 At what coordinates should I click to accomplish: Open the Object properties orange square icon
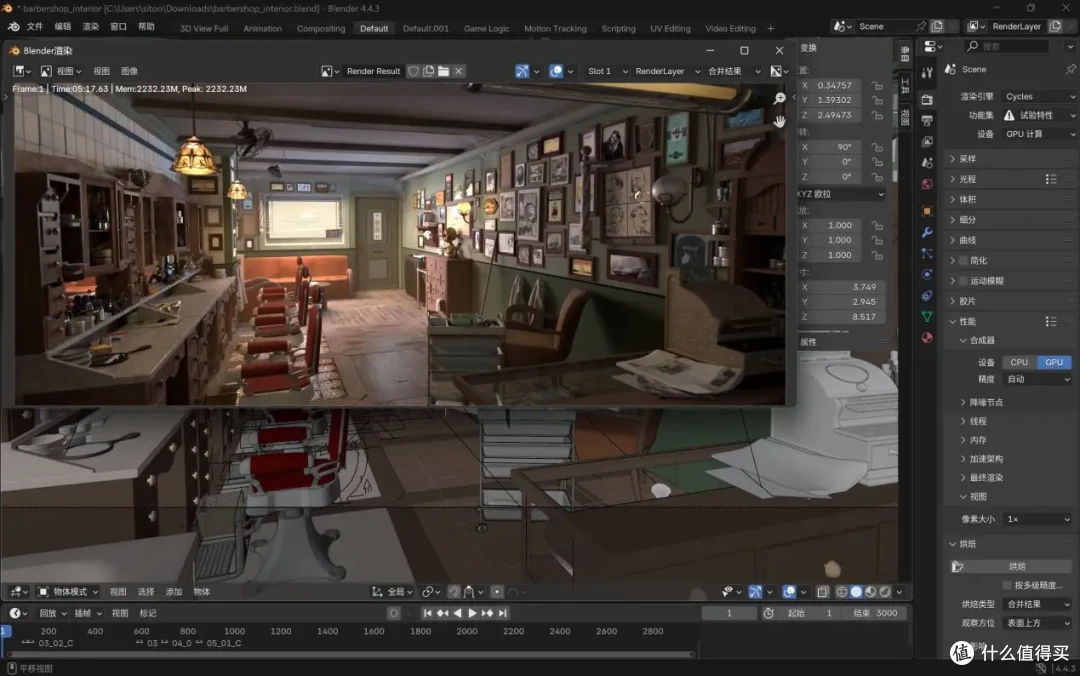[x=927, y=211]
